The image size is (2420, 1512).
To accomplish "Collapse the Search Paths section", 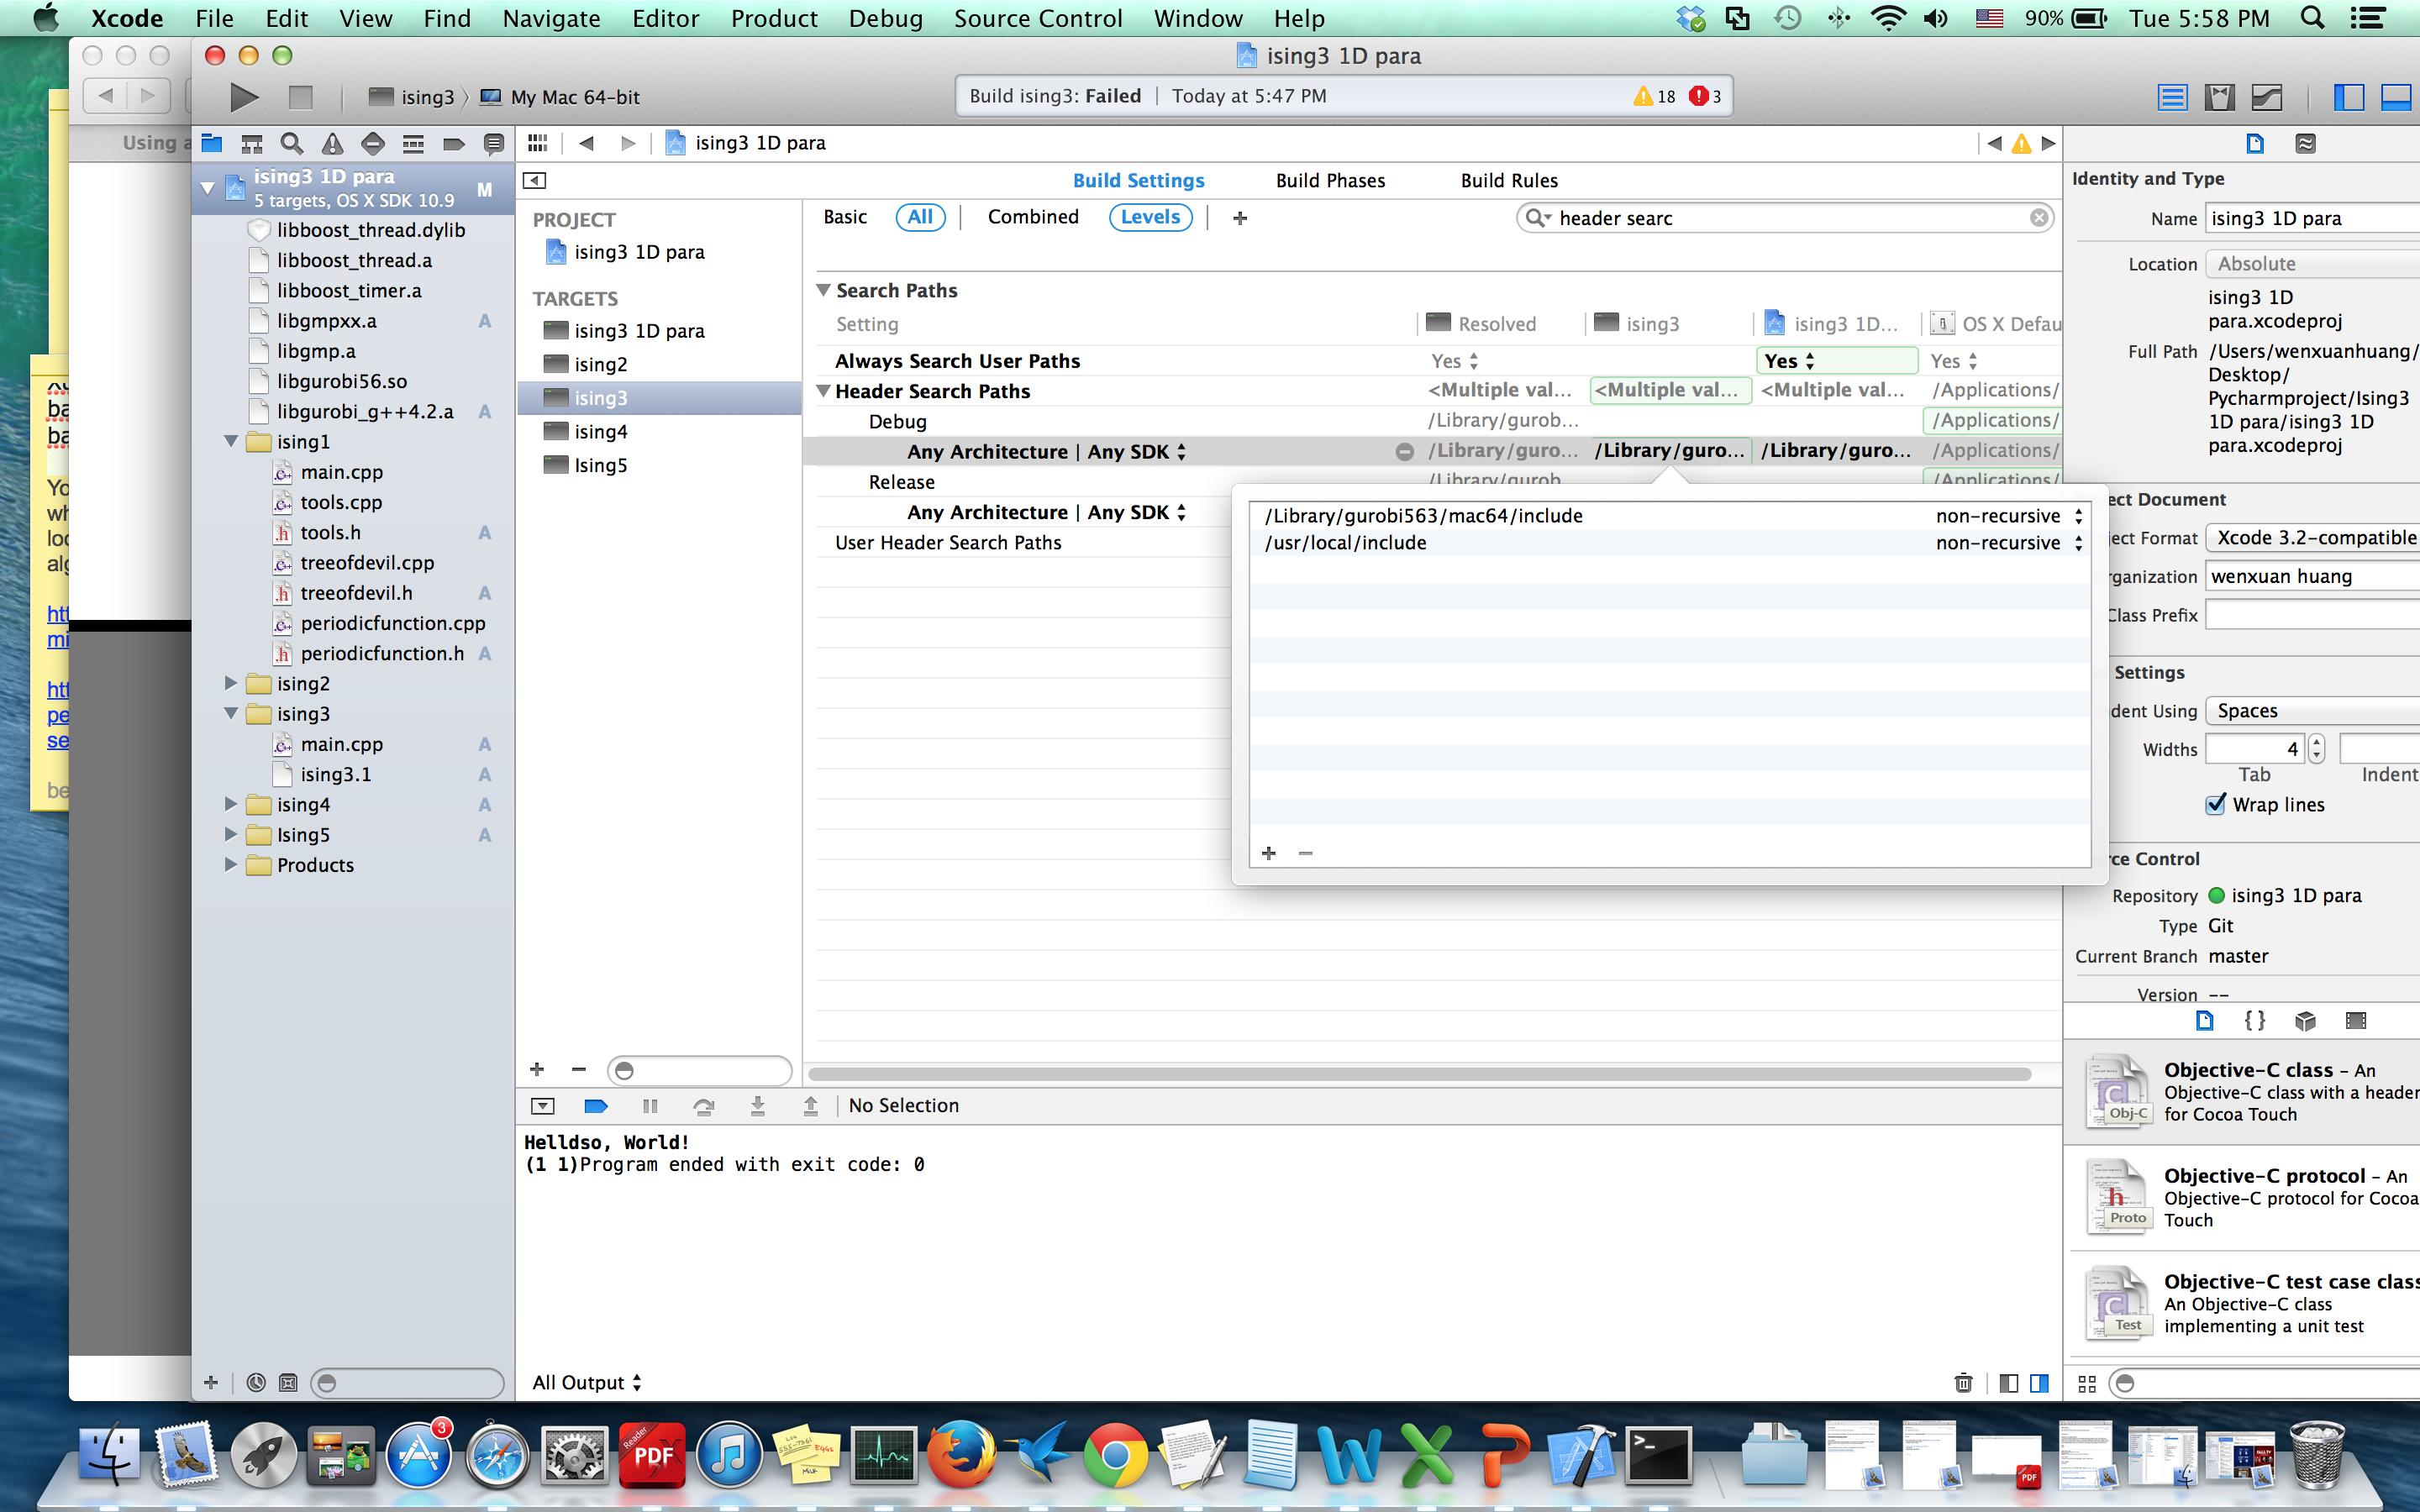I will [x=824, y=290].
